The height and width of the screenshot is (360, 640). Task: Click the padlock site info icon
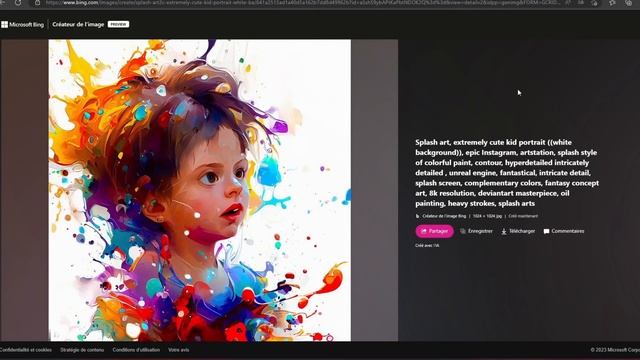coord(37,2)
